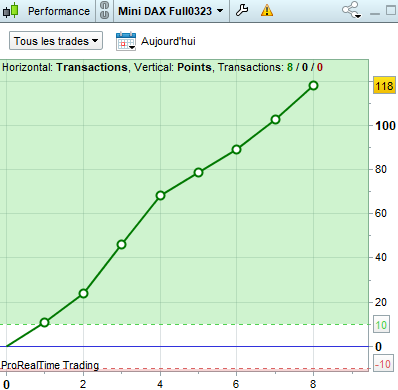This screenshot has height=390, width=398.
Task: Click the bold 0 on vertical axis
Action: pos(378,347)
